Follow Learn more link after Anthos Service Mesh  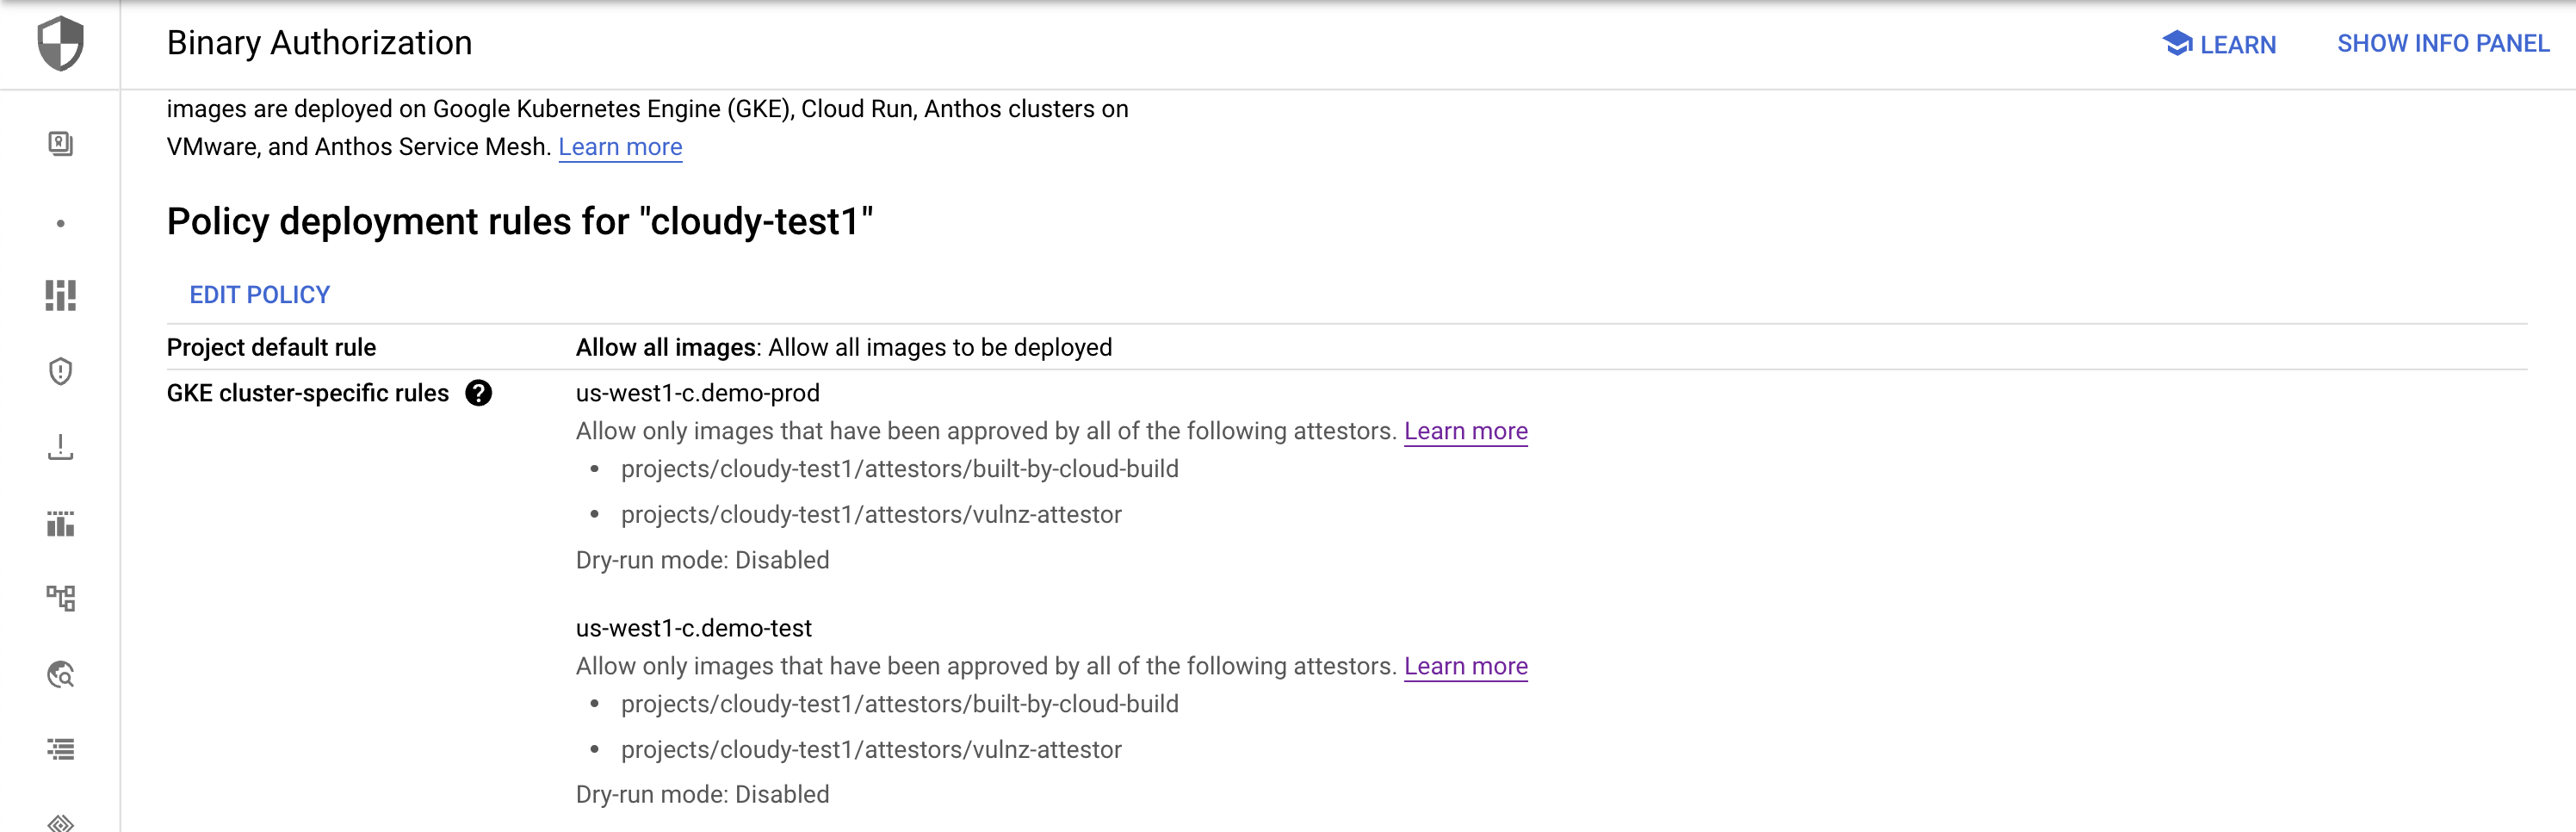pyautogui.click(x=620, y=147)
